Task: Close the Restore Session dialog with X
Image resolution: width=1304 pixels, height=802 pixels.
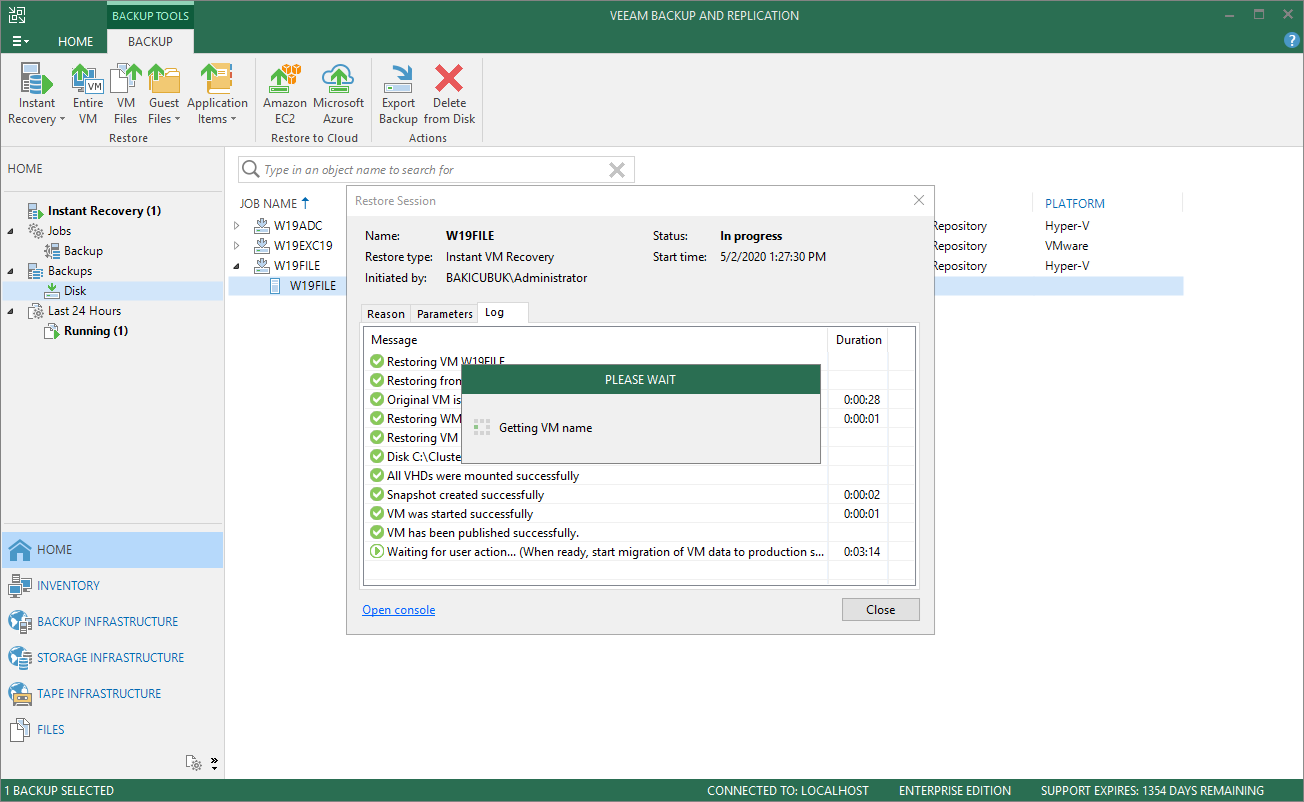Action: coord(919,201)
